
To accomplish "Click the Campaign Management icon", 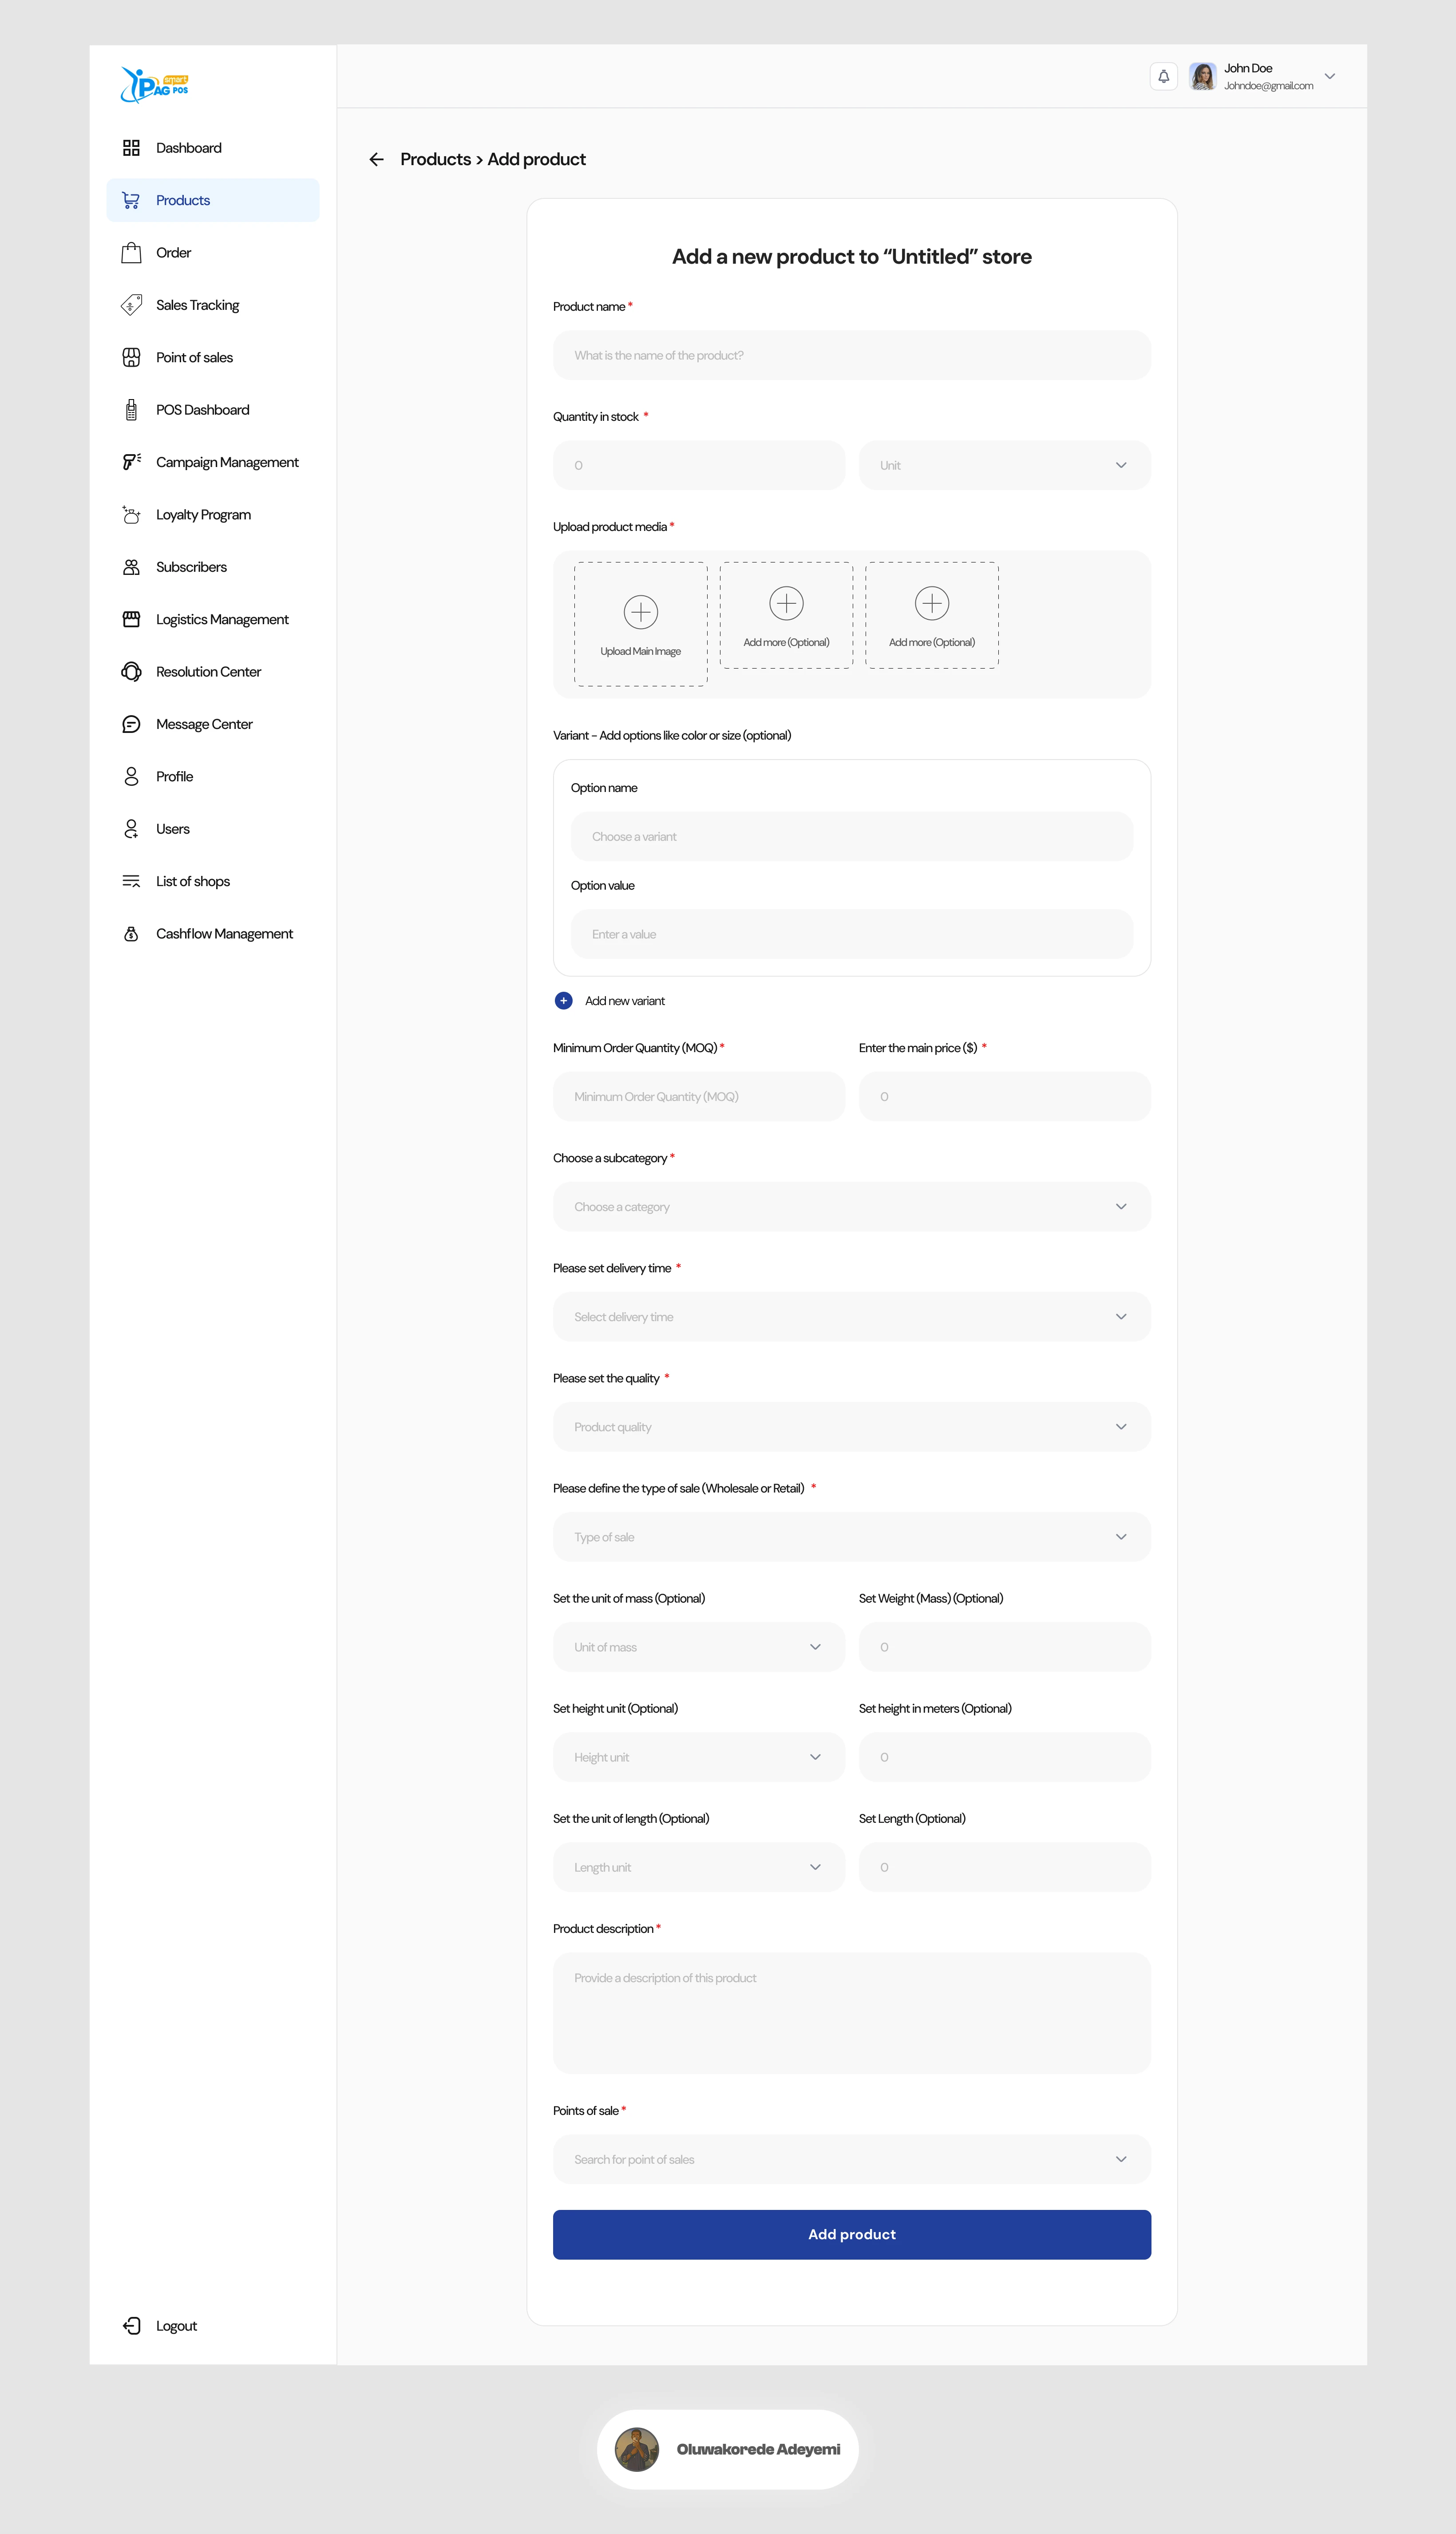I will (131, 462).
